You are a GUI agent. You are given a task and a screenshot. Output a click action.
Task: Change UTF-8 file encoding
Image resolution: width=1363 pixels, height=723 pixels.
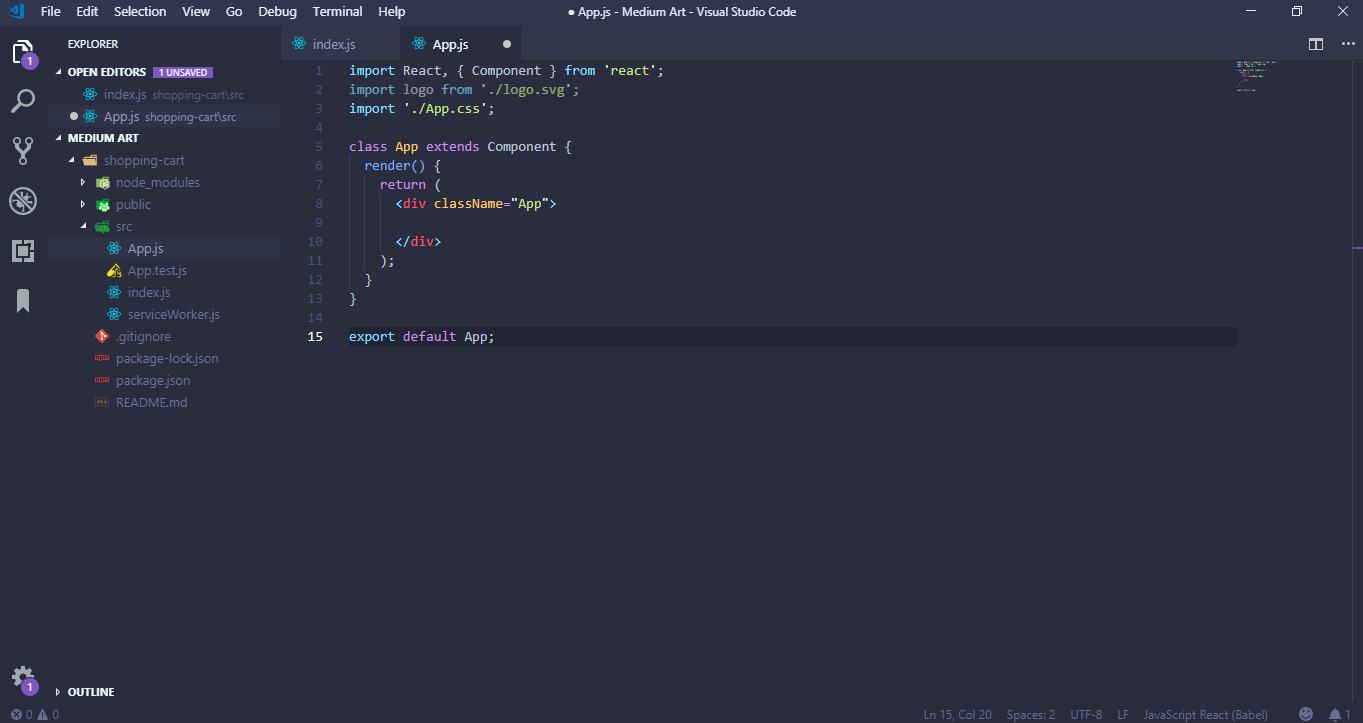pos(1086,714)
